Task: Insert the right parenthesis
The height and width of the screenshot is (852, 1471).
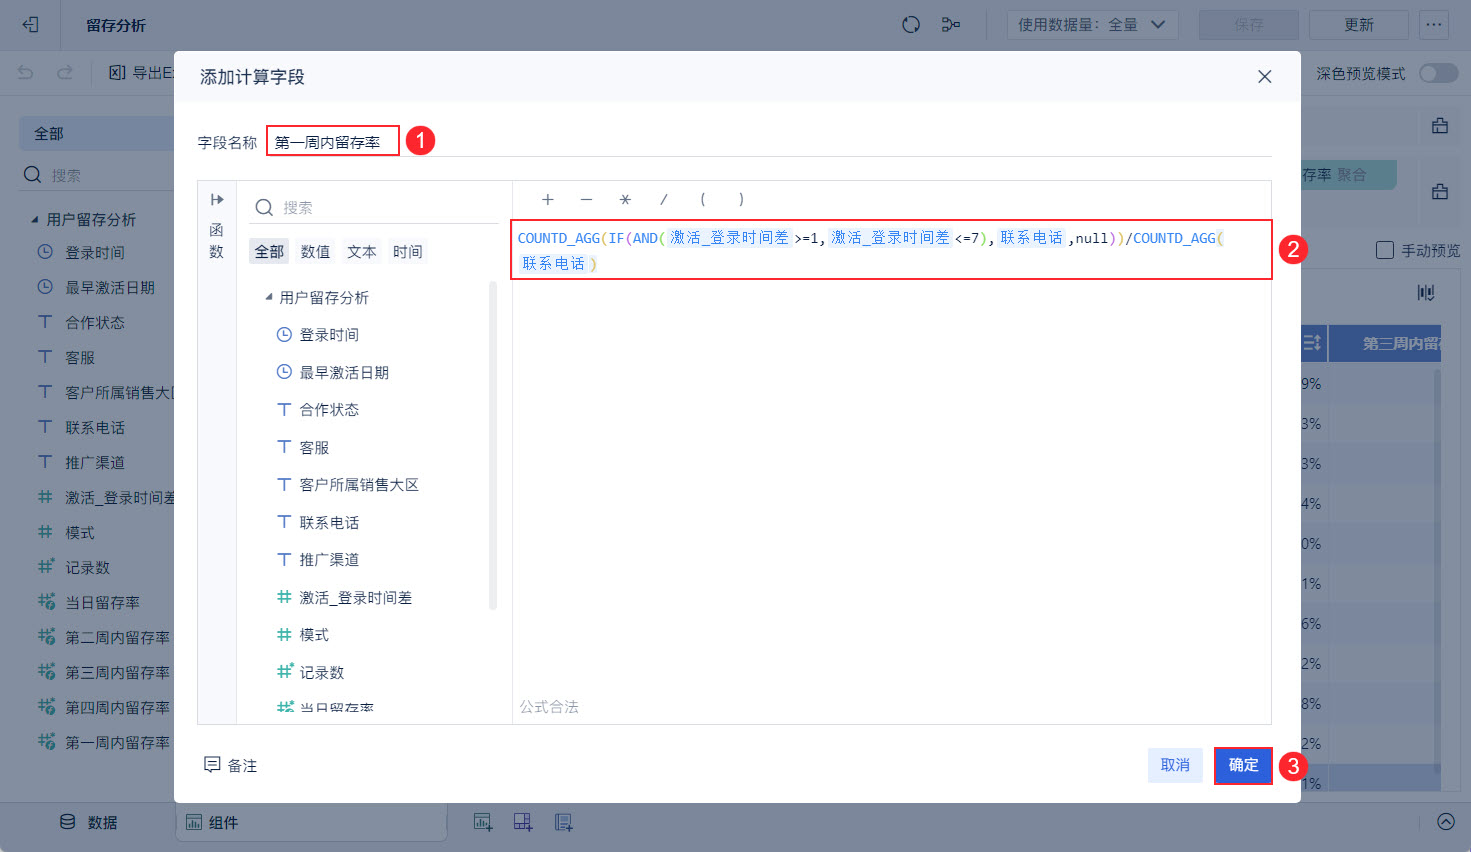Action: coord(741,199)
